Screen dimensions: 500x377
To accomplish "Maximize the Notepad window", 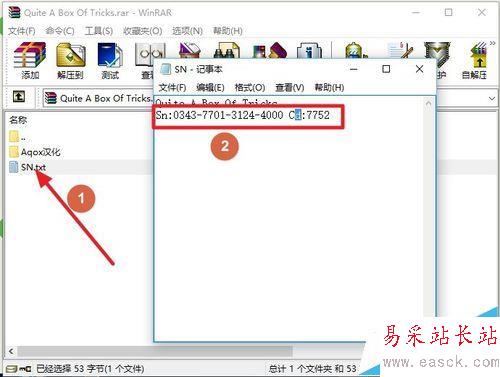I will [x=386, y=69].
